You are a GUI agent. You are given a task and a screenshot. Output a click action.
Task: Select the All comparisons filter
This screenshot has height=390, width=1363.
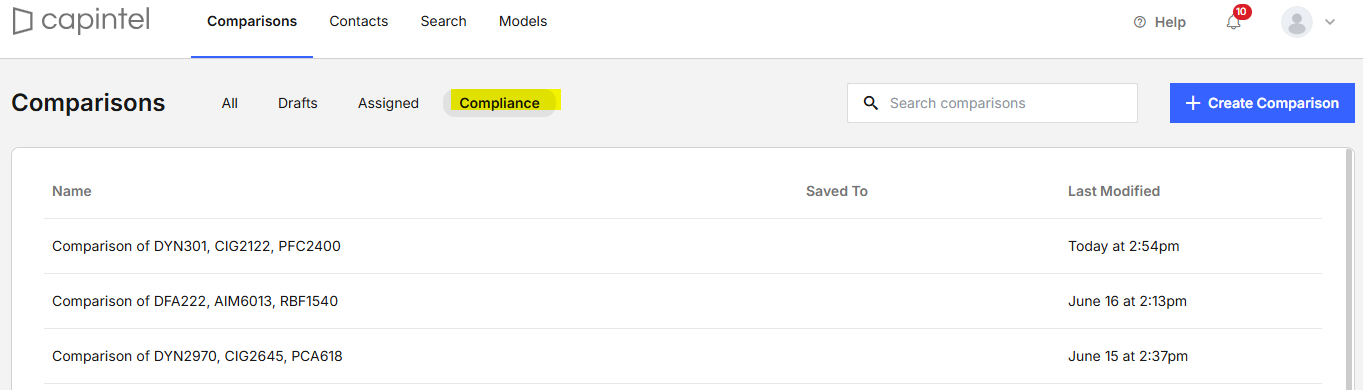coord(230,103)
